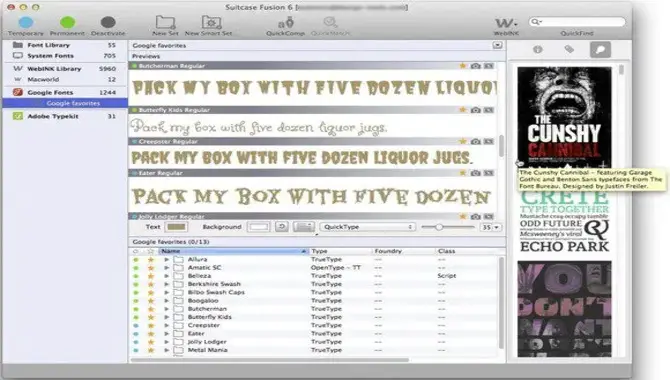
Task: Open the QuickType preview dropdown
Action: [x=368, y=227]
